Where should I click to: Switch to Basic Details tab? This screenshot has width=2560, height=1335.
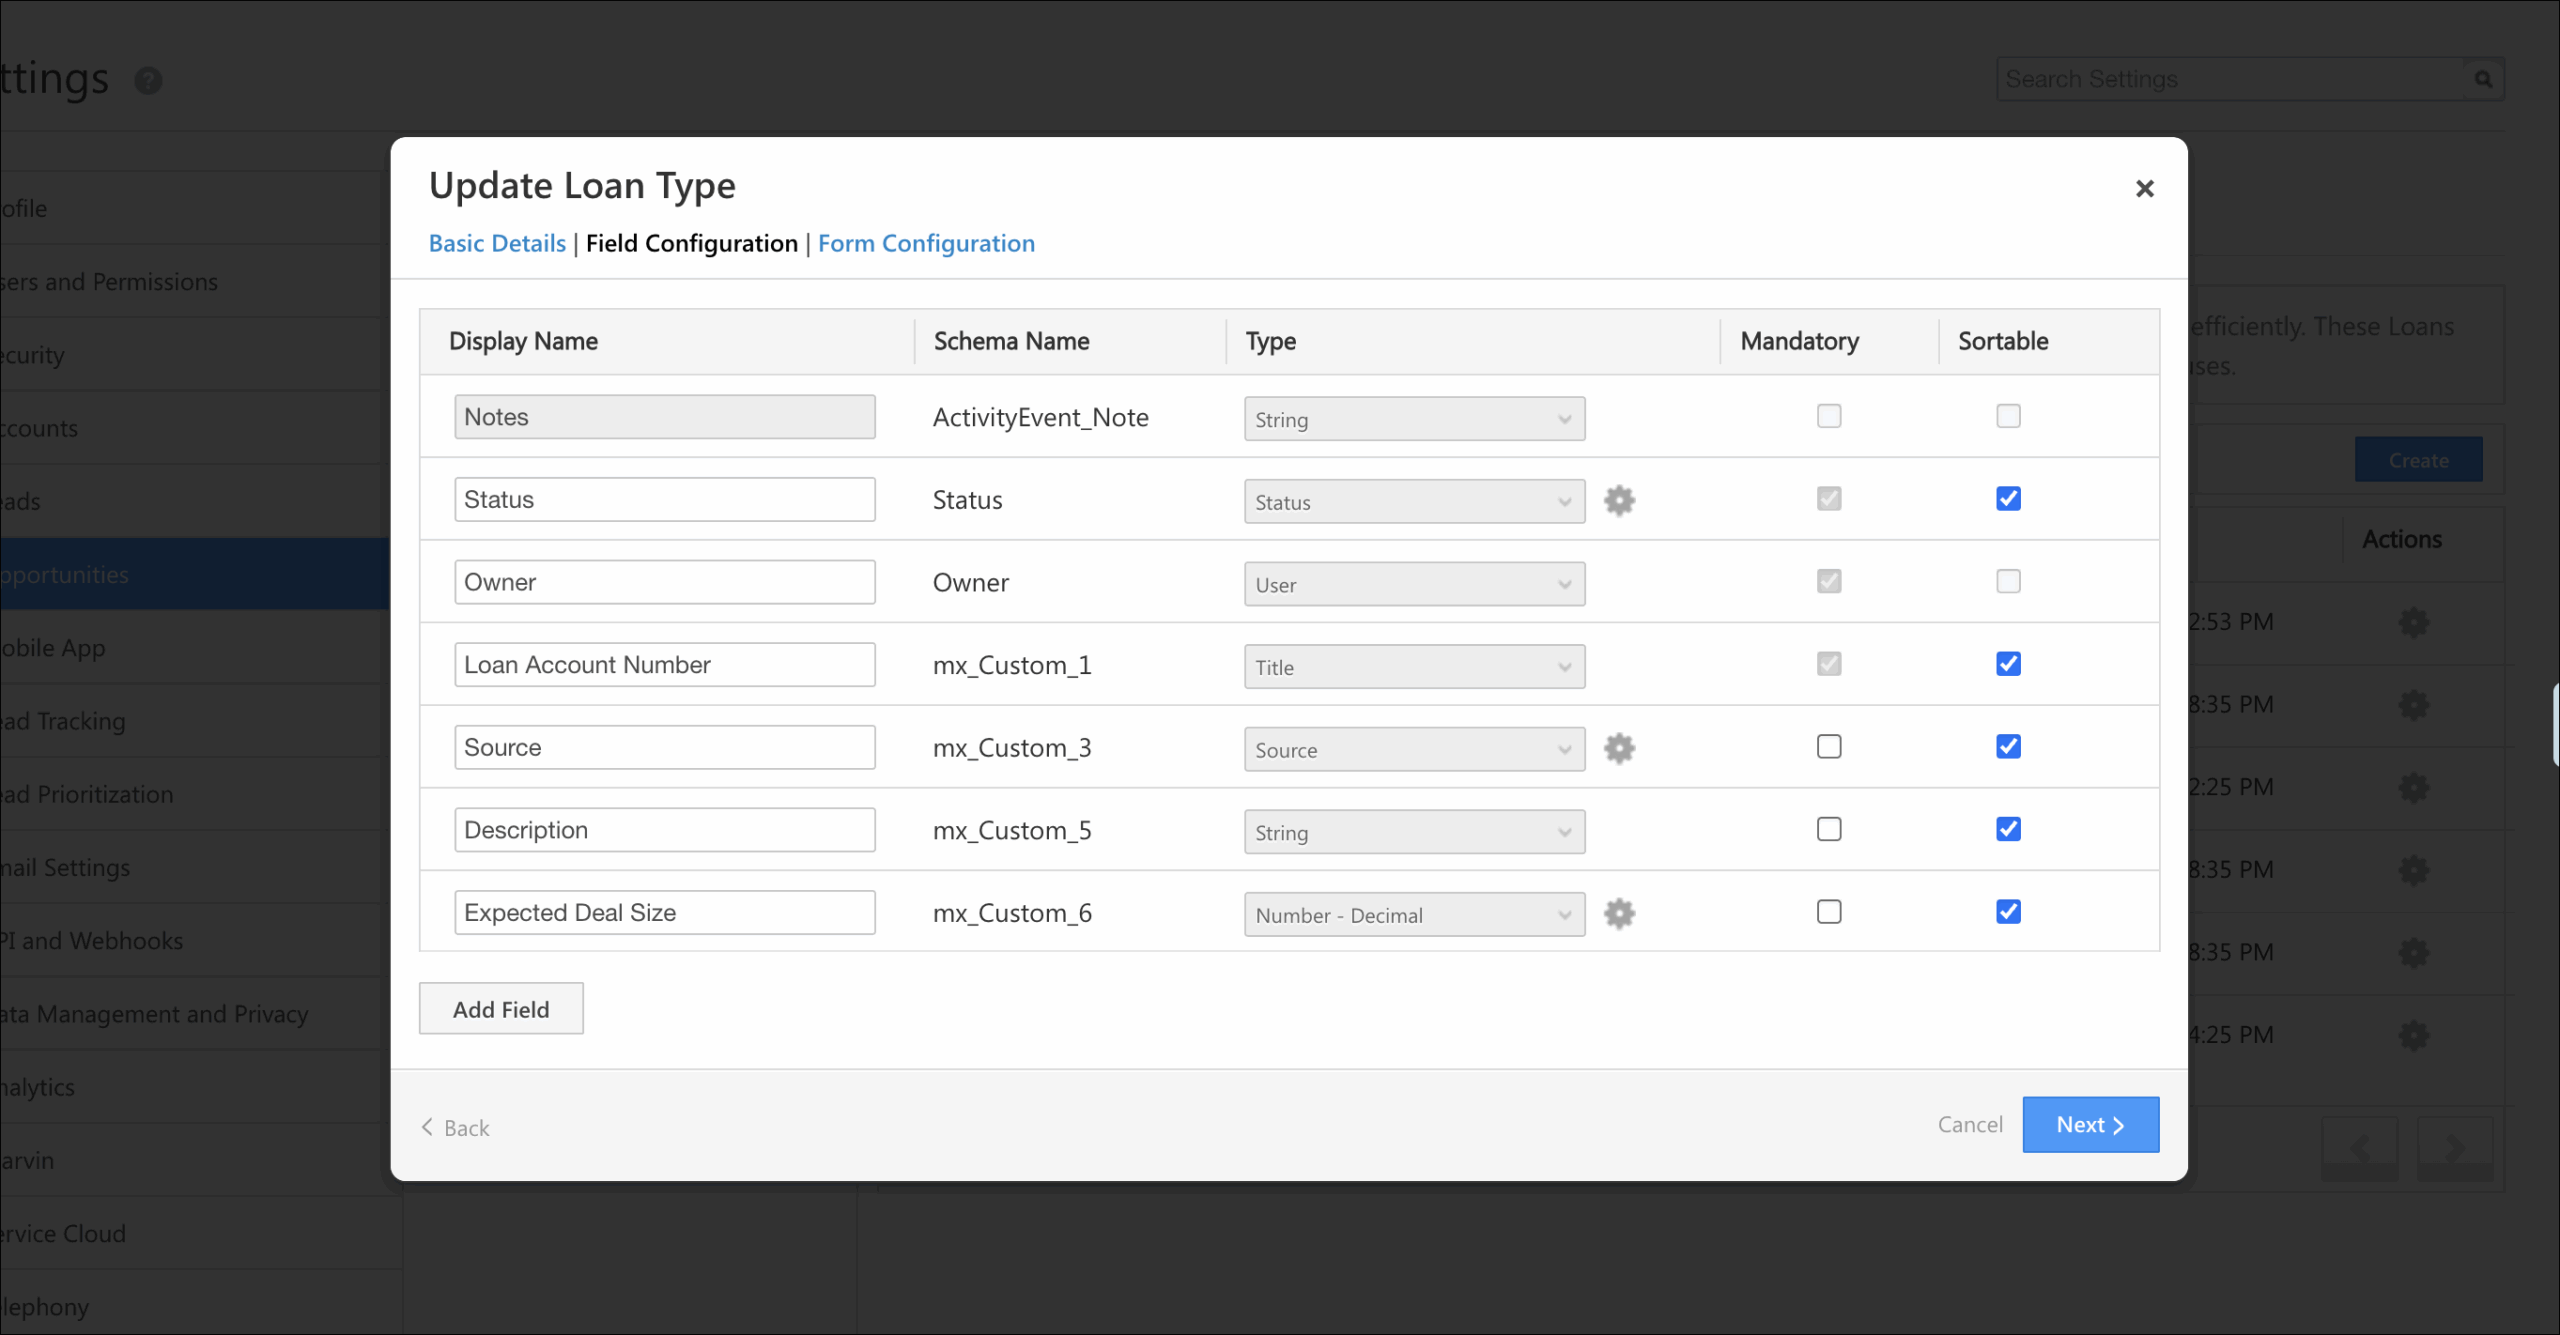497,243
